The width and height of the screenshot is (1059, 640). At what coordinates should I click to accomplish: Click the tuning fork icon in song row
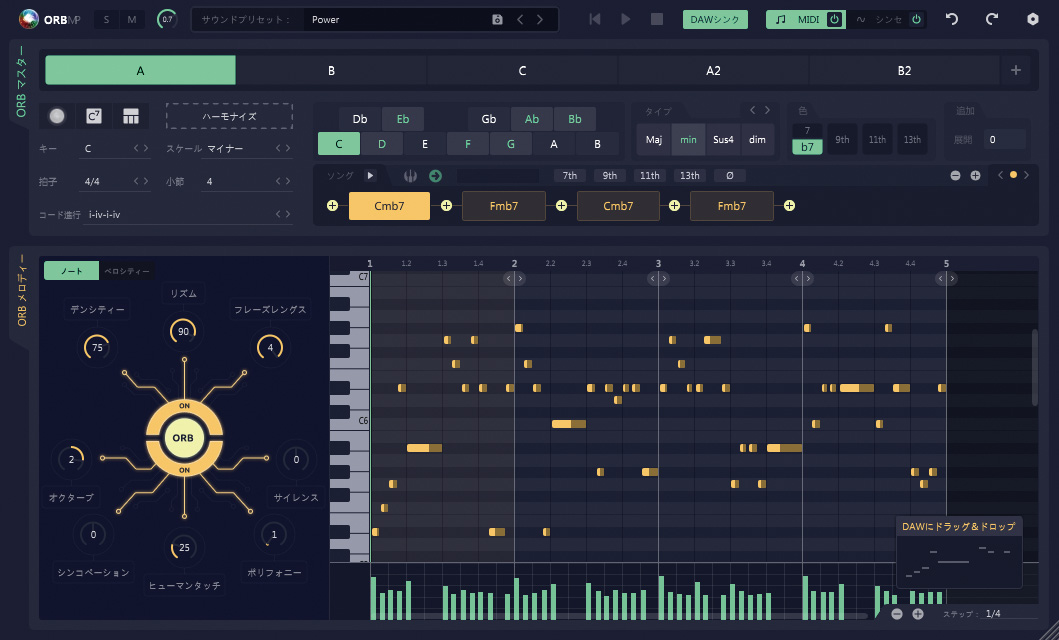[410, 176]
